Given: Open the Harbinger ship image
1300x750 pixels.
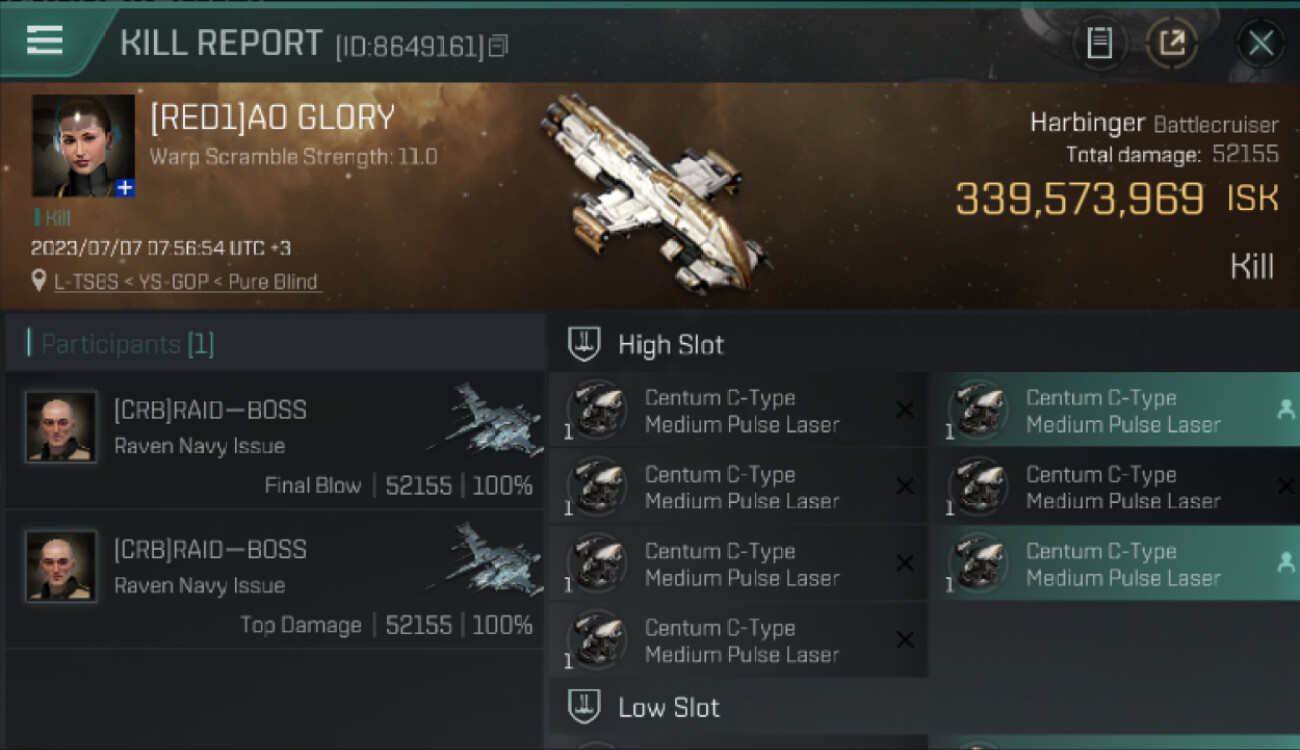Looking at the screenshot, I should pyautogui.click(x=657, y=192).
